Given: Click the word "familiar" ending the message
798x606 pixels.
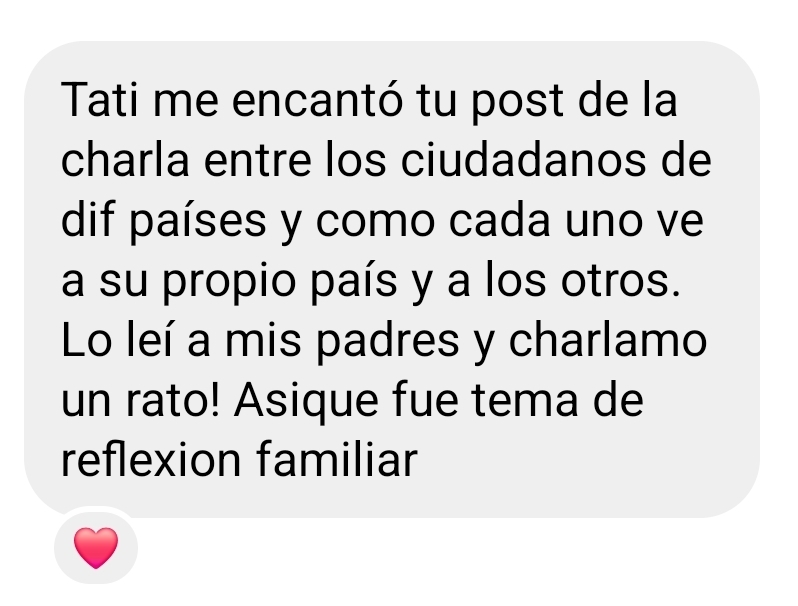Looking at the screenshot, I should pos(336,459).
